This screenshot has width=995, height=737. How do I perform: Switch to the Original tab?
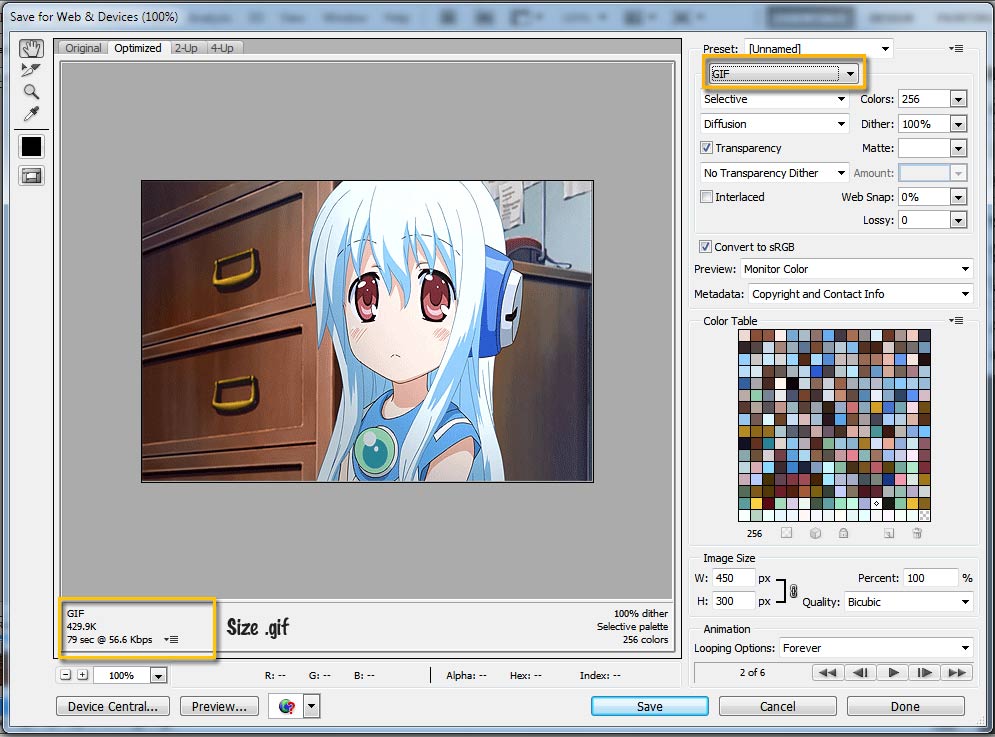(83, 48)
